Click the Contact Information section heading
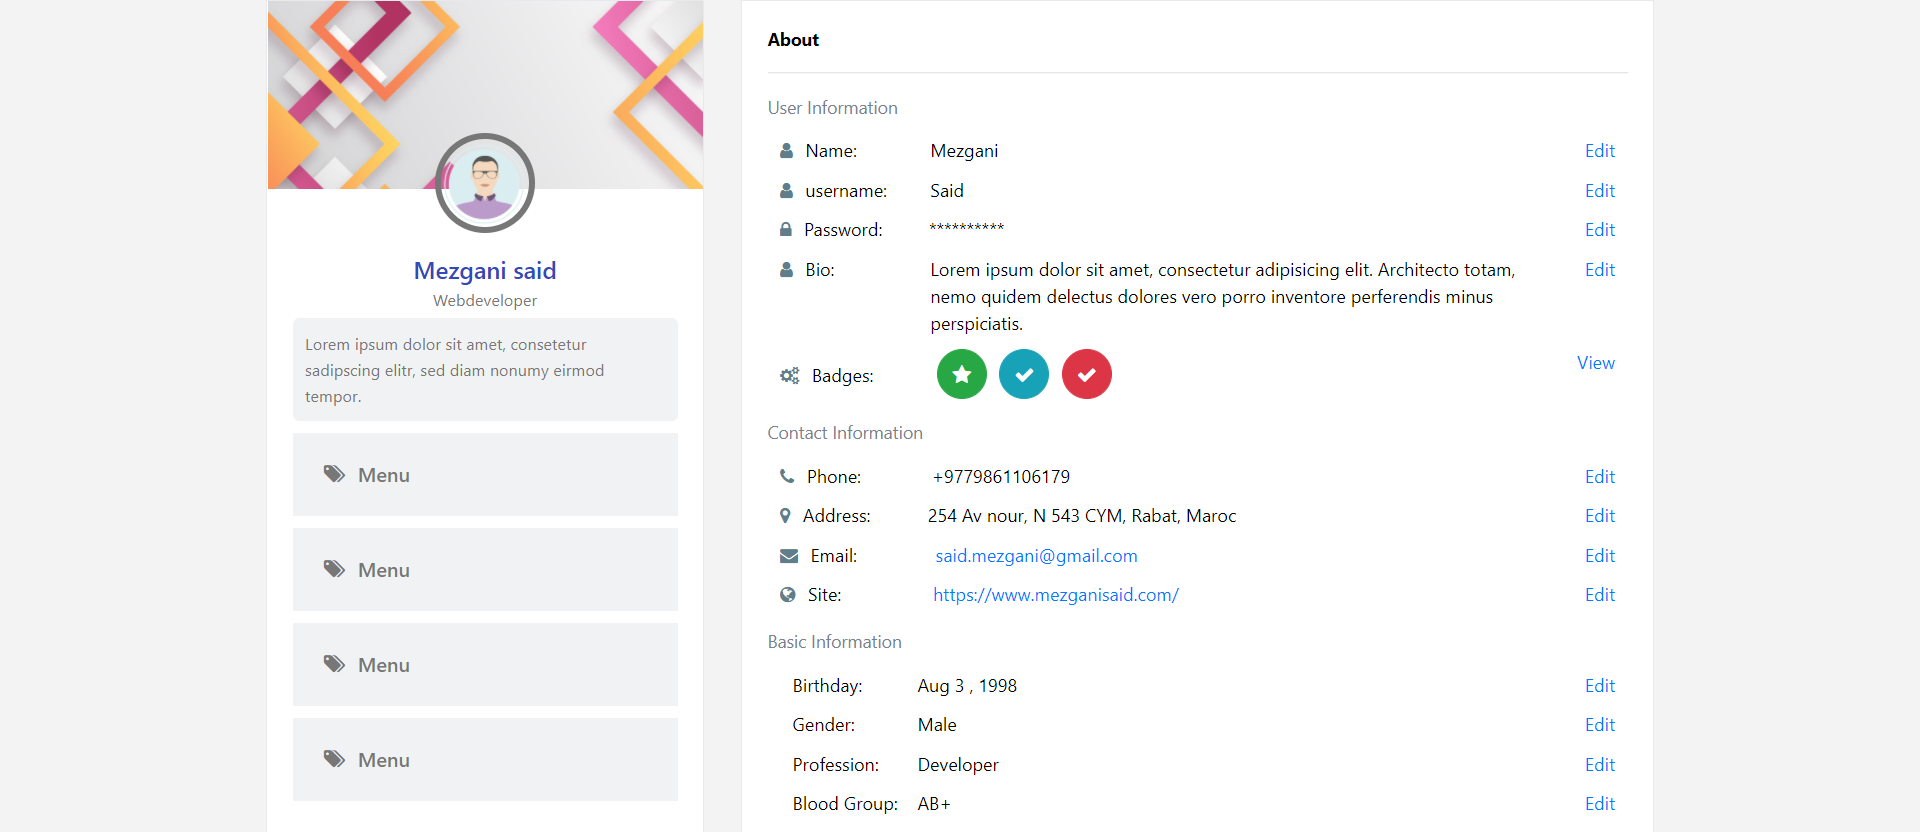Screen dimensions: 1920x832 click(x=845, y=432)
